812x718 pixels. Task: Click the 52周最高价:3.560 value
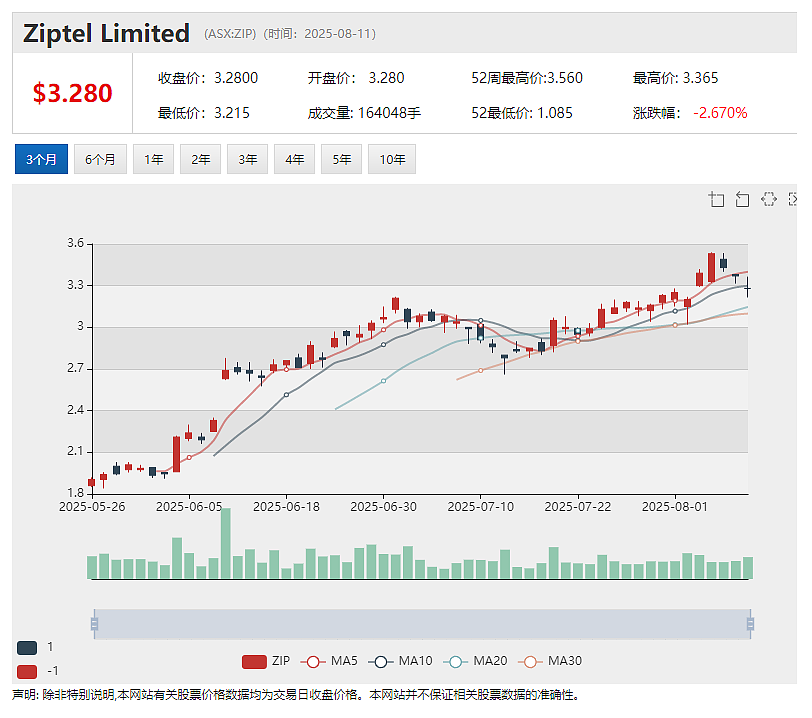click(527, 78)
